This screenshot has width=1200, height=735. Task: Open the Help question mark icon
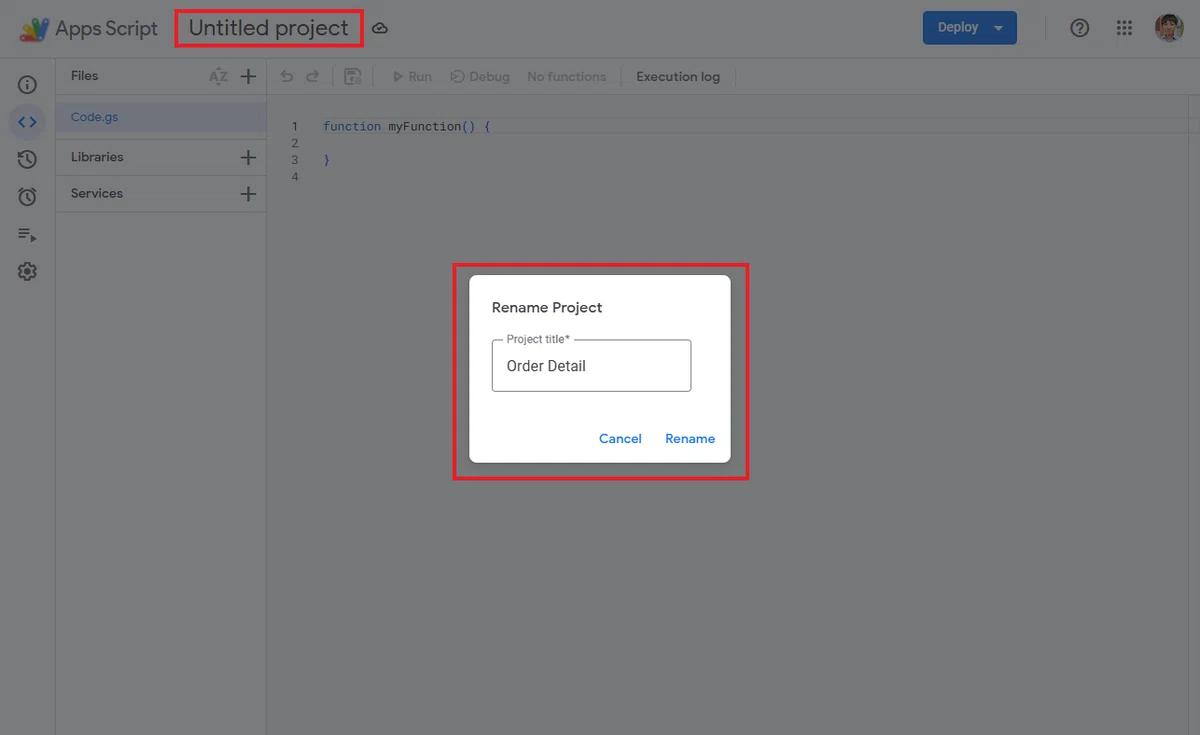[x=1080, y=28]
